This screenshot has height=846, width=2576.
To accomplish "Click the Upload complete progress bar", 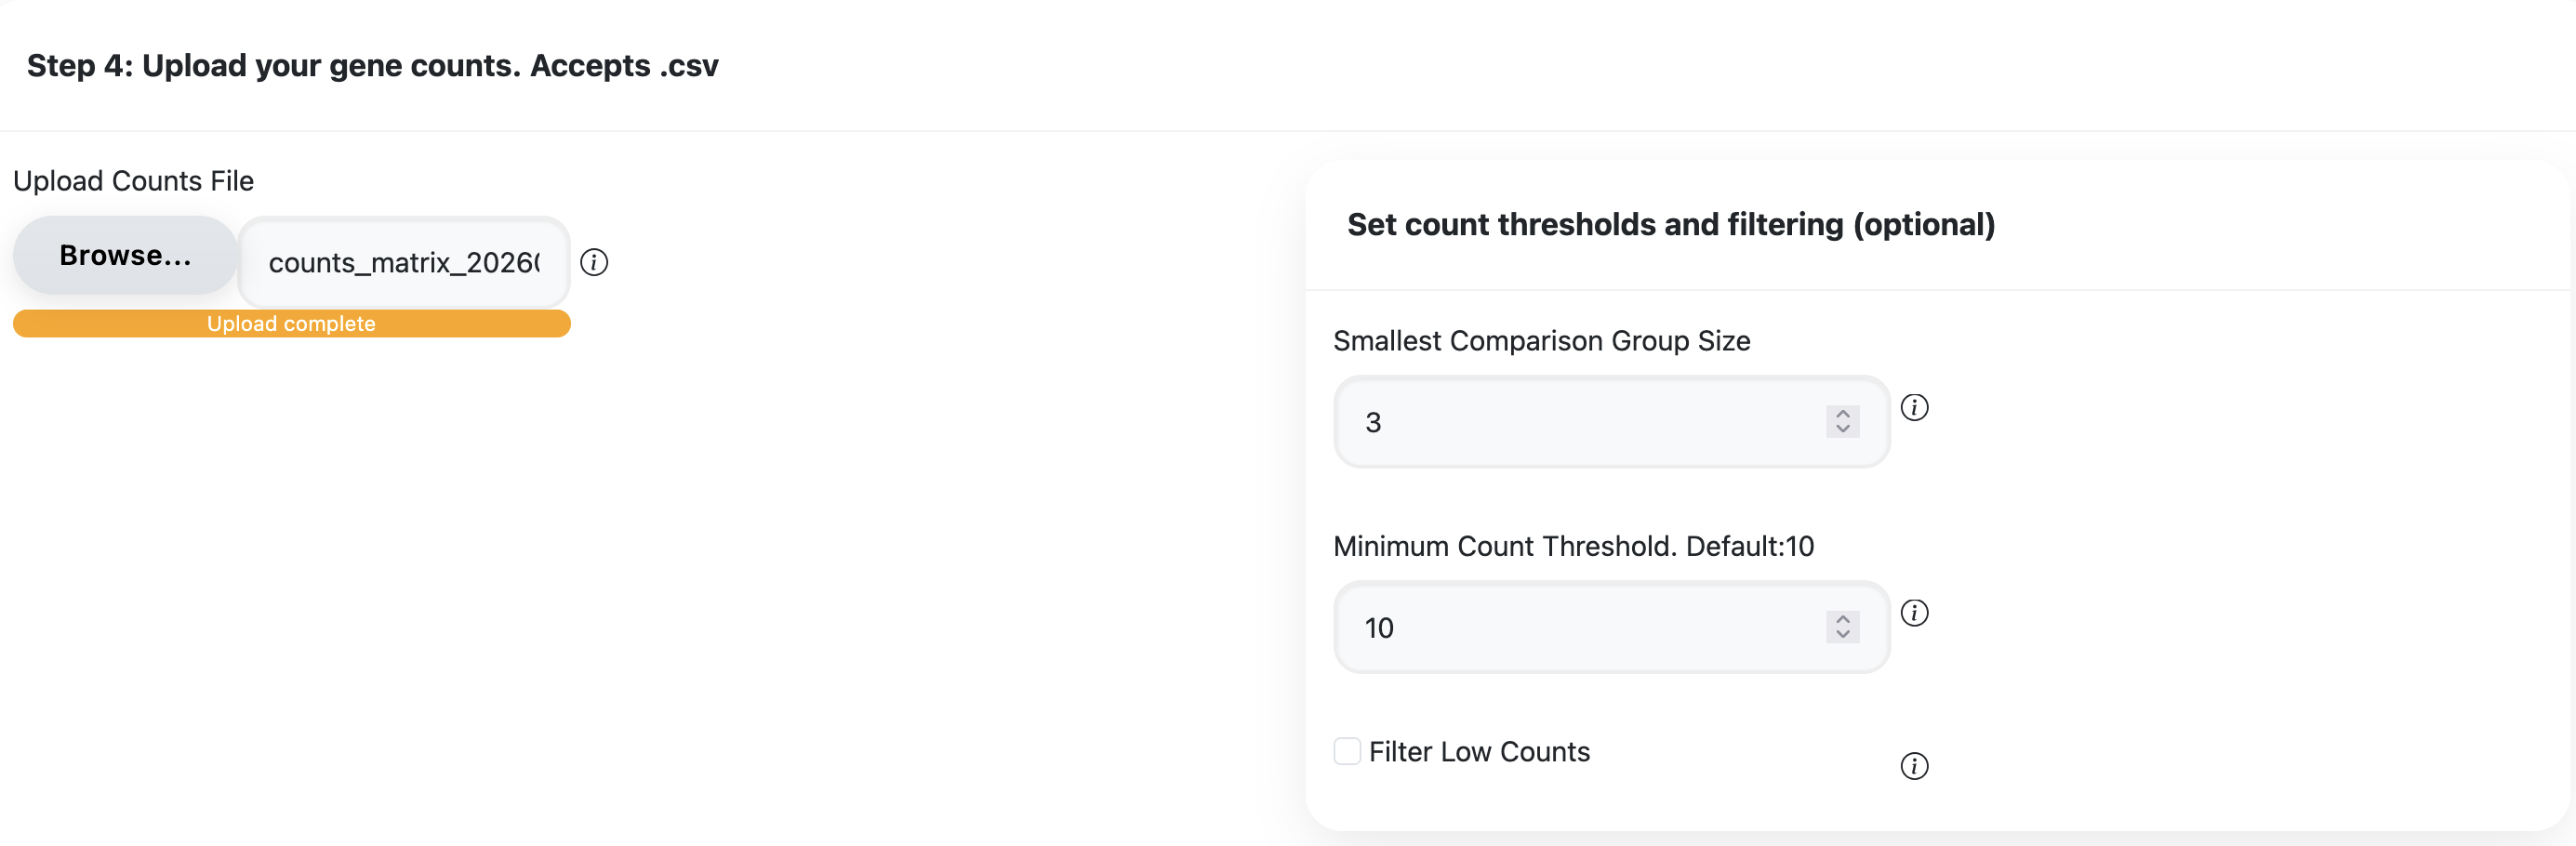I will 291,324.
